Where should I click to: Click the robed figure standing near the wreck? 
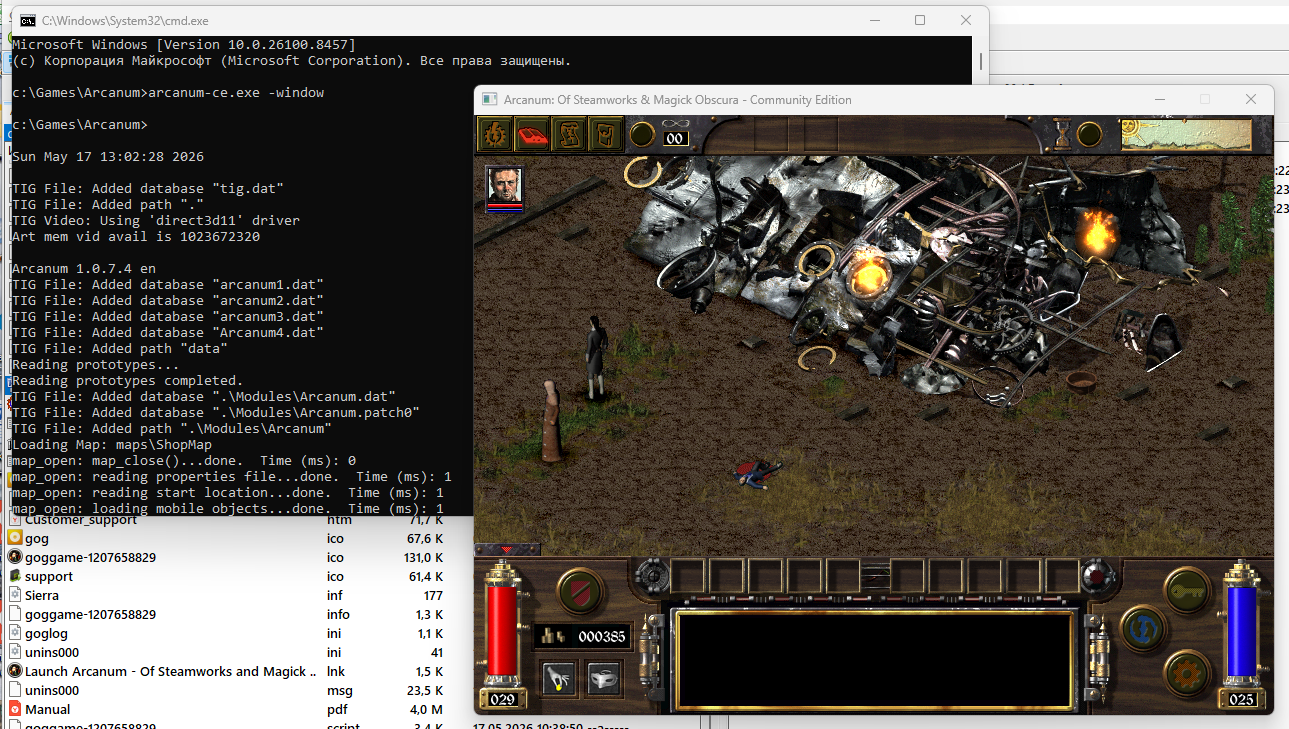552,420
